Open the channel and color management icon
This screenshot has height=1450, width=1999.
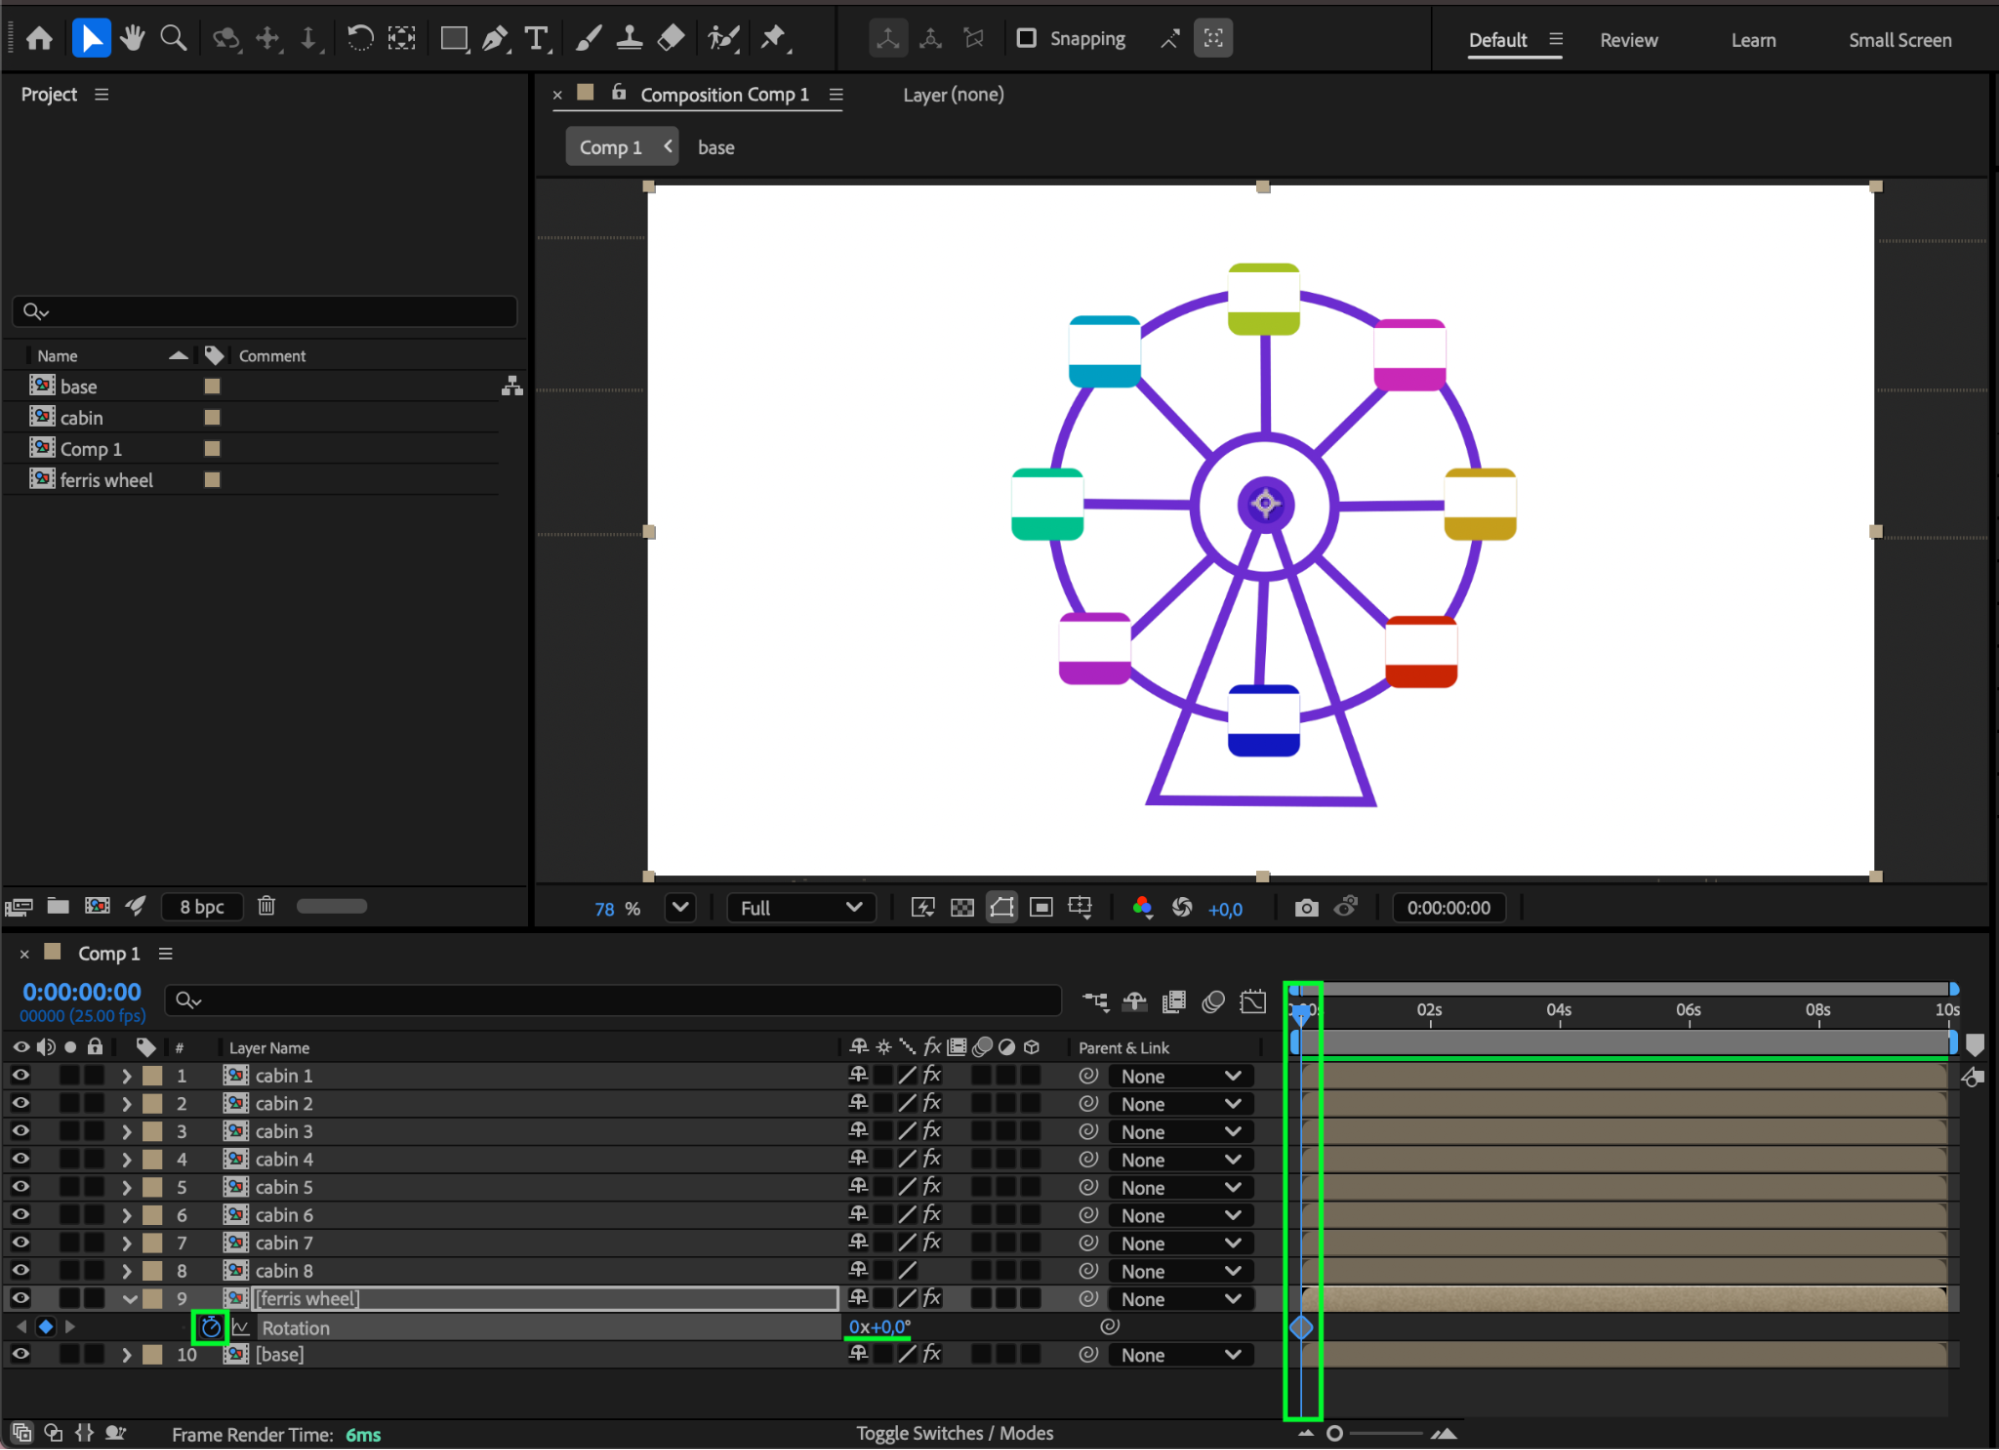1142,908
